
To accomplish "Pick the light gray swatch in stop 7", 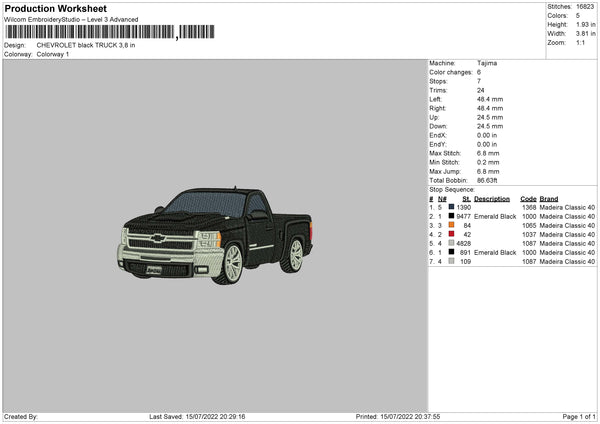I will pos(452,262).
